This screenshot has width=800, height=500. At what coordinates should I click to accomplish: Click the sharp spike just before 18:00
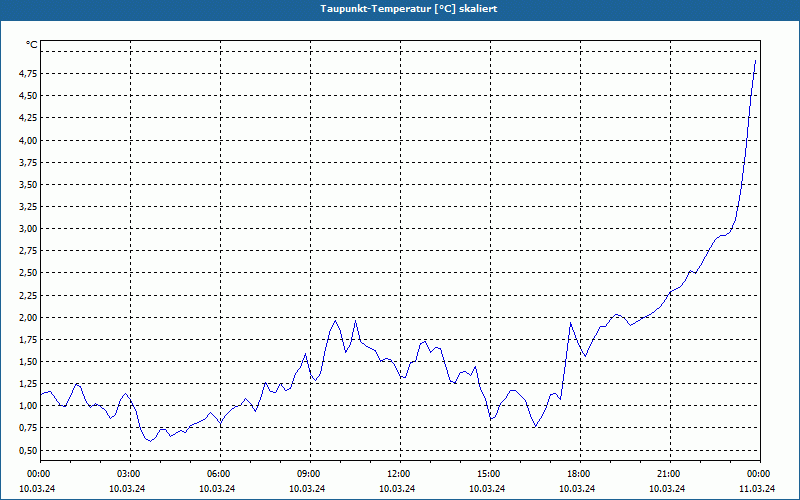[570, 322]
